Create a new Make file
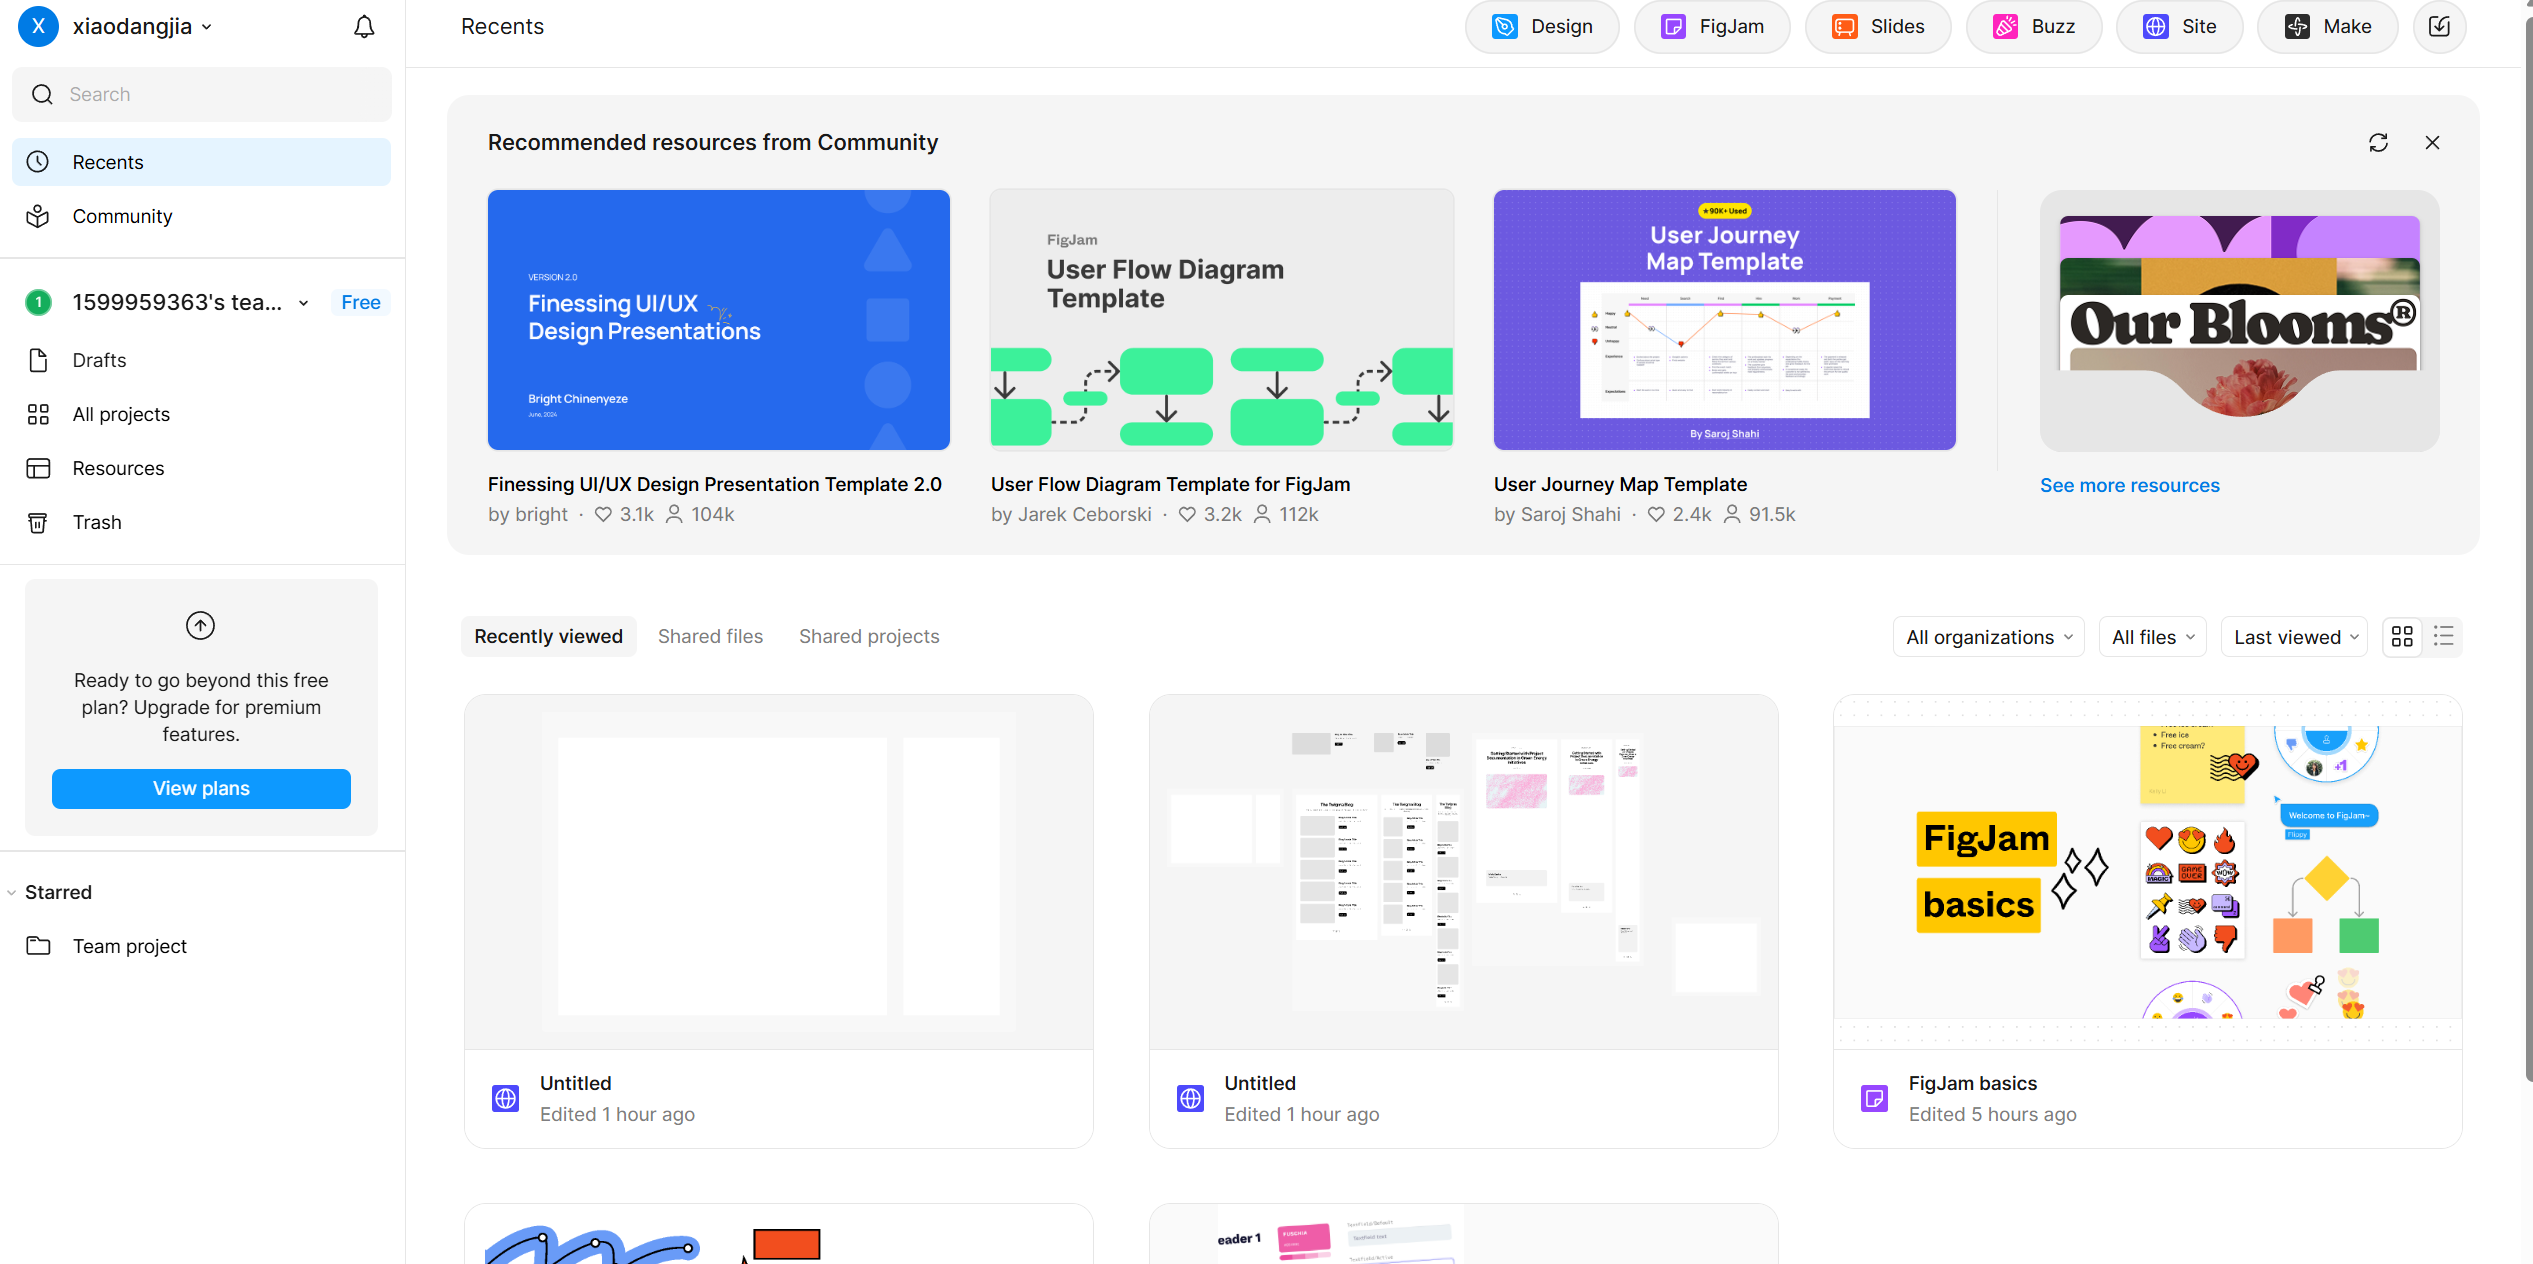 click(2327, 27)
